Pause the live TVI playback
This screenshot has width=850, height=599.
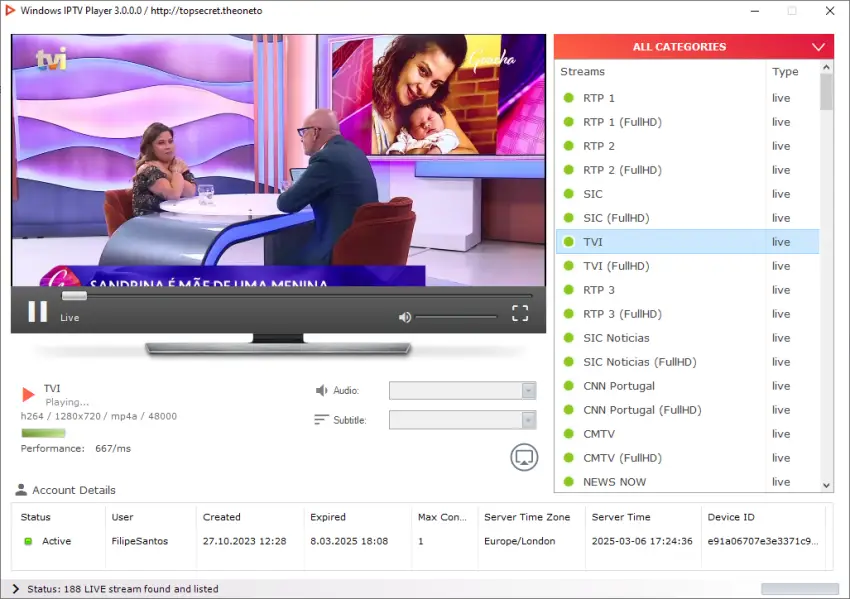[38, 312]
